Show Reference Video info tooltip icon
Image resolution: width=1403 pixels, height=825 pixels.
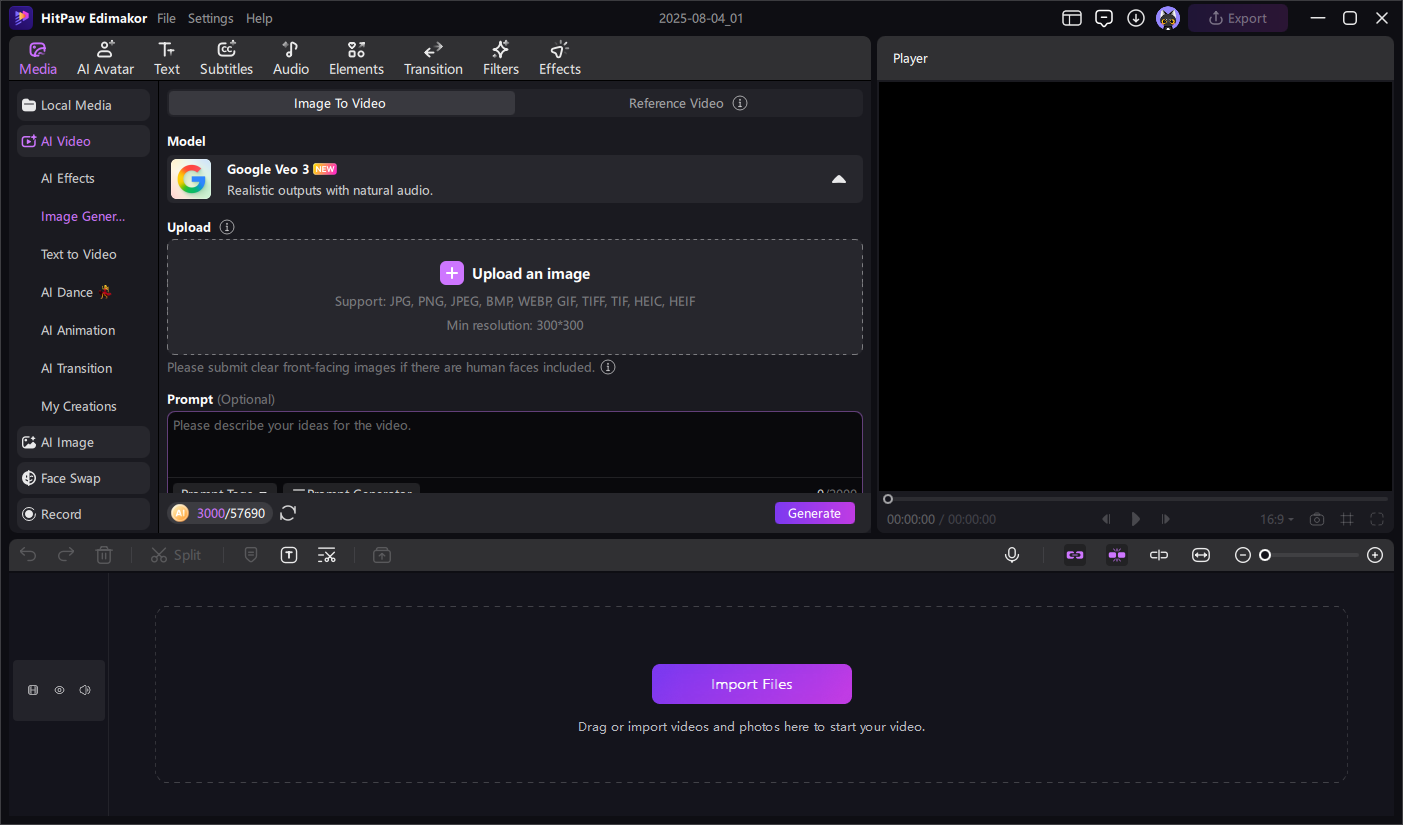(x=740, y=103)
